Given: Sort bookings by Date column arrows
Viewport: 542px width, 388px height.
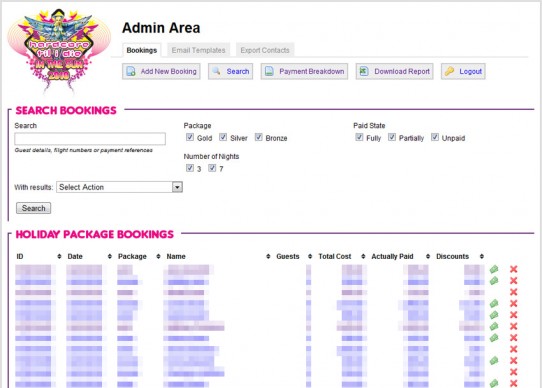Looking at the screenshot, I should tap(110, 256).
